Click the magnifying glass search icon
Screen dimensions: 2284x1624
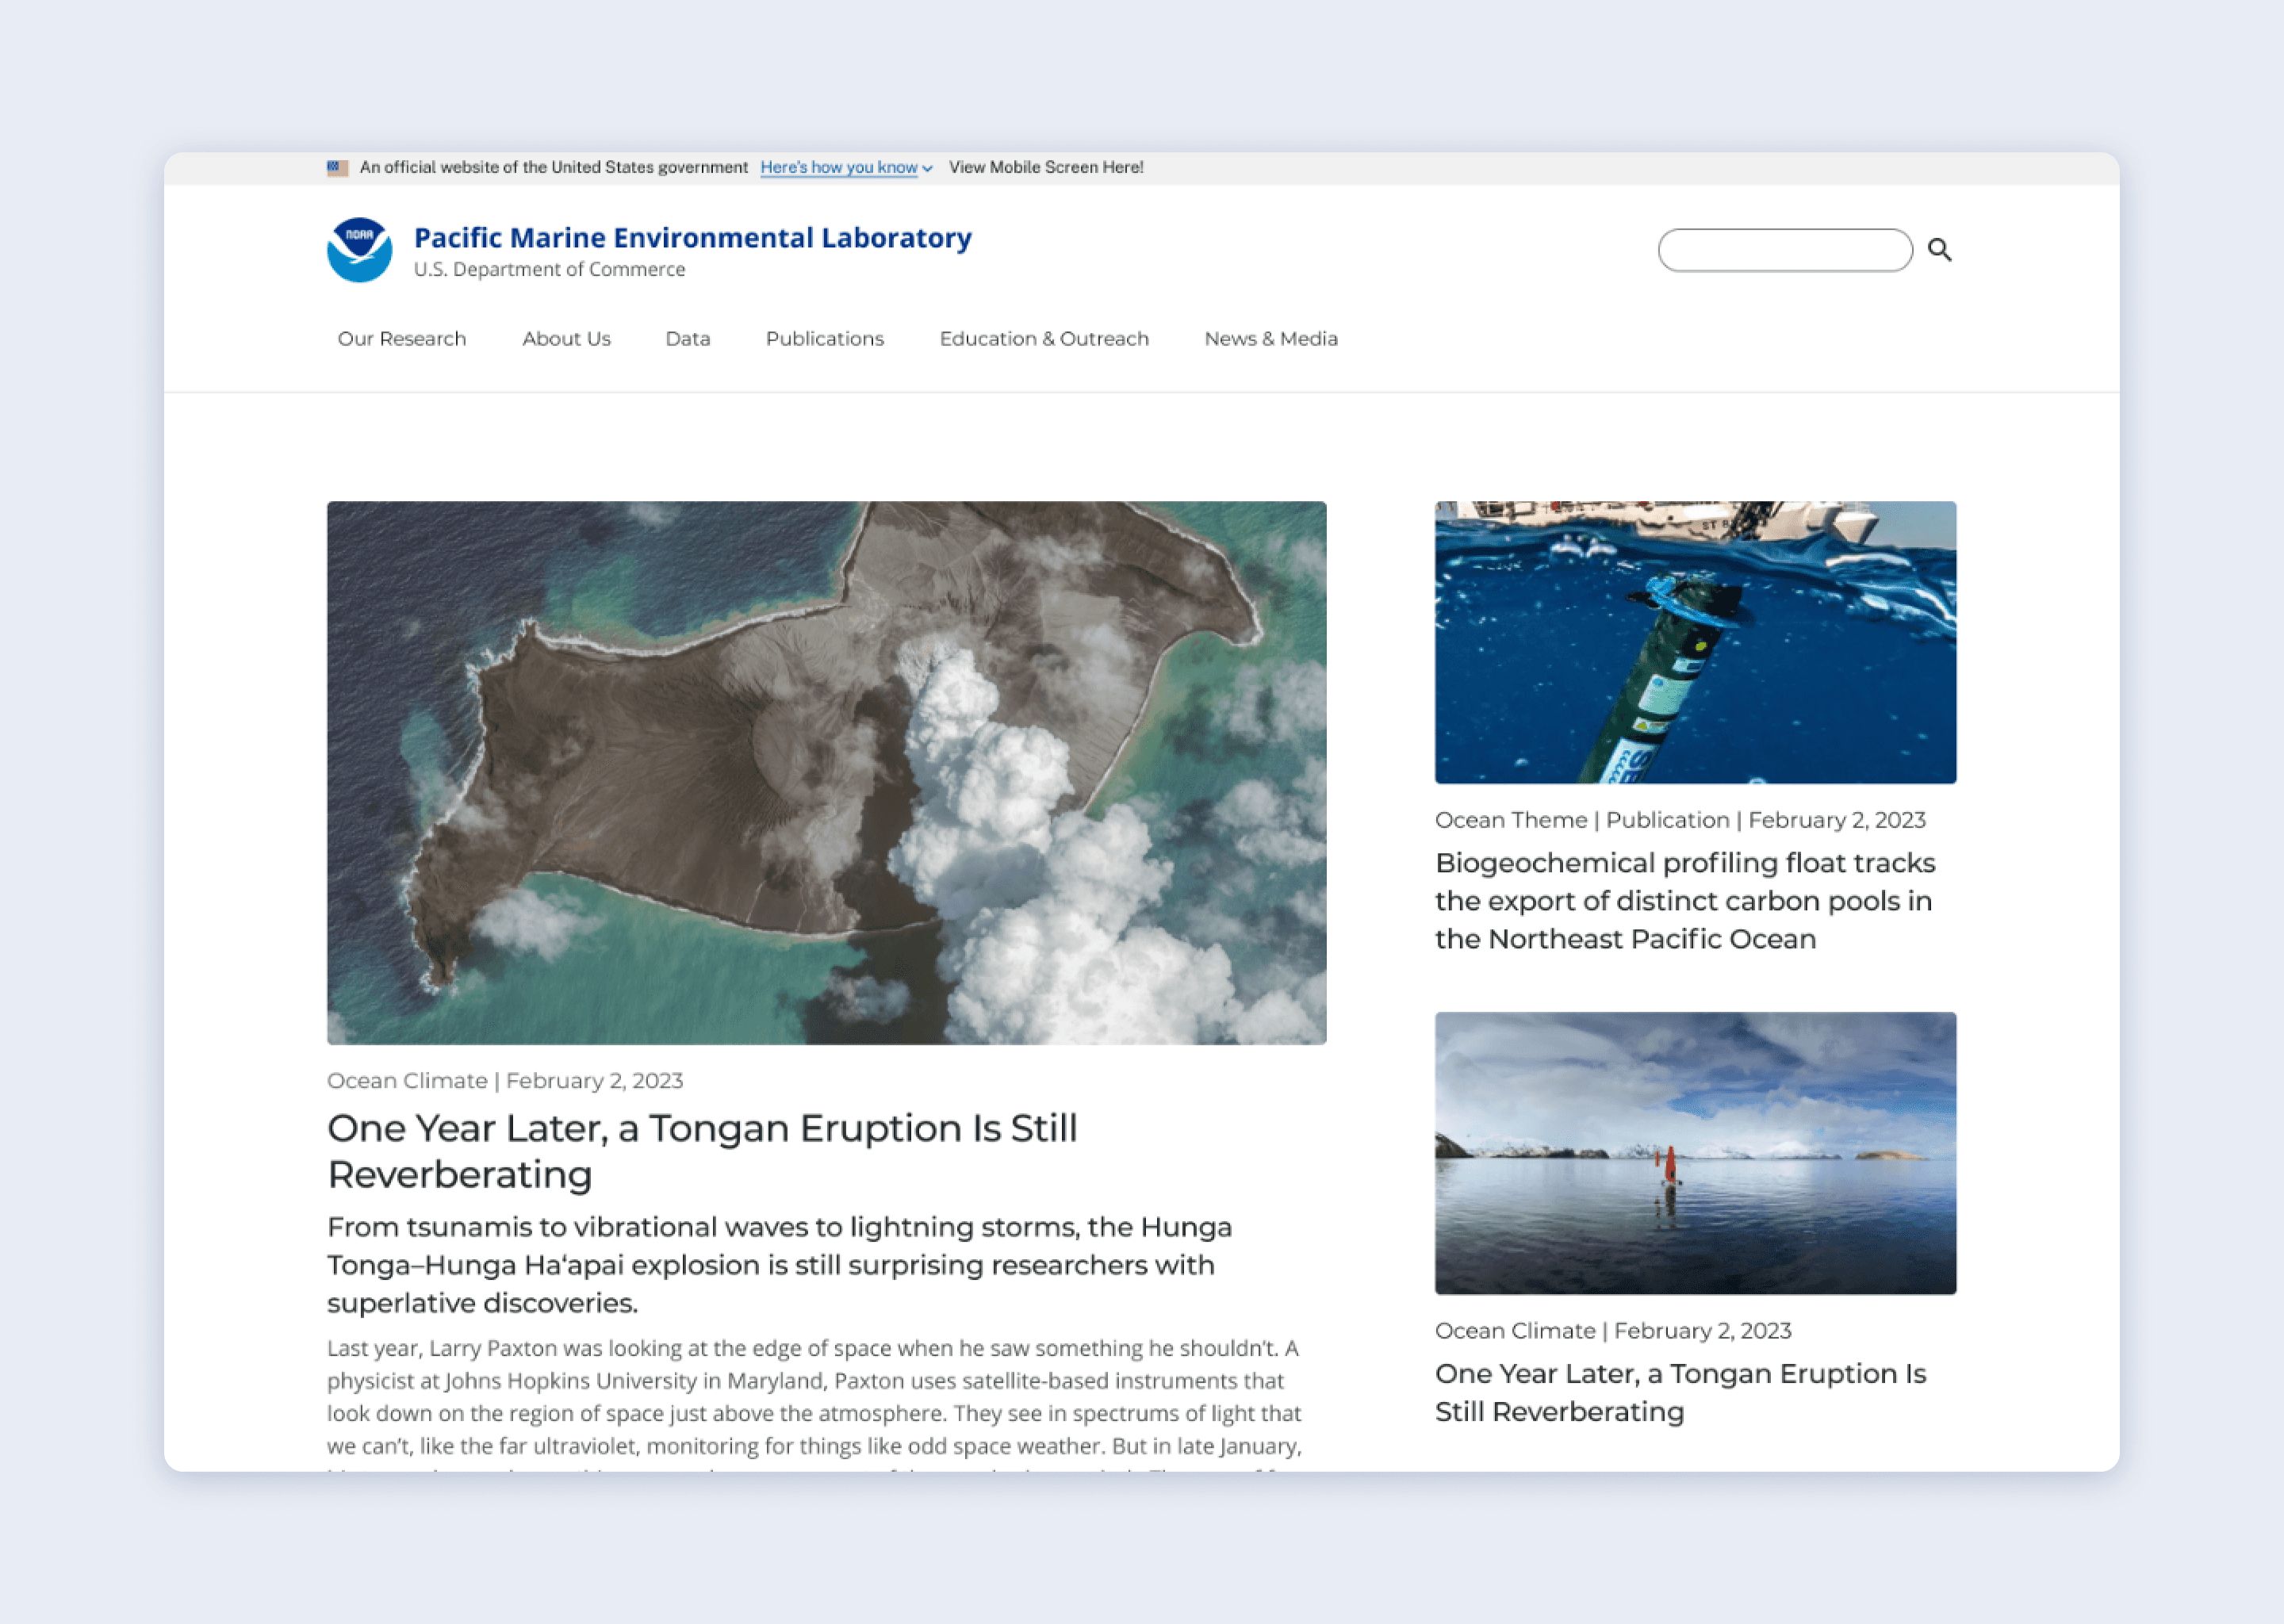coord(1939,250)
